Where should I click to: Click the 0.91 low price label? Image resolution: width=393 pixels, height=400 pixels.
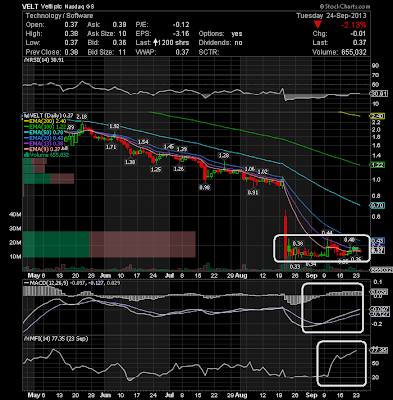253,193
